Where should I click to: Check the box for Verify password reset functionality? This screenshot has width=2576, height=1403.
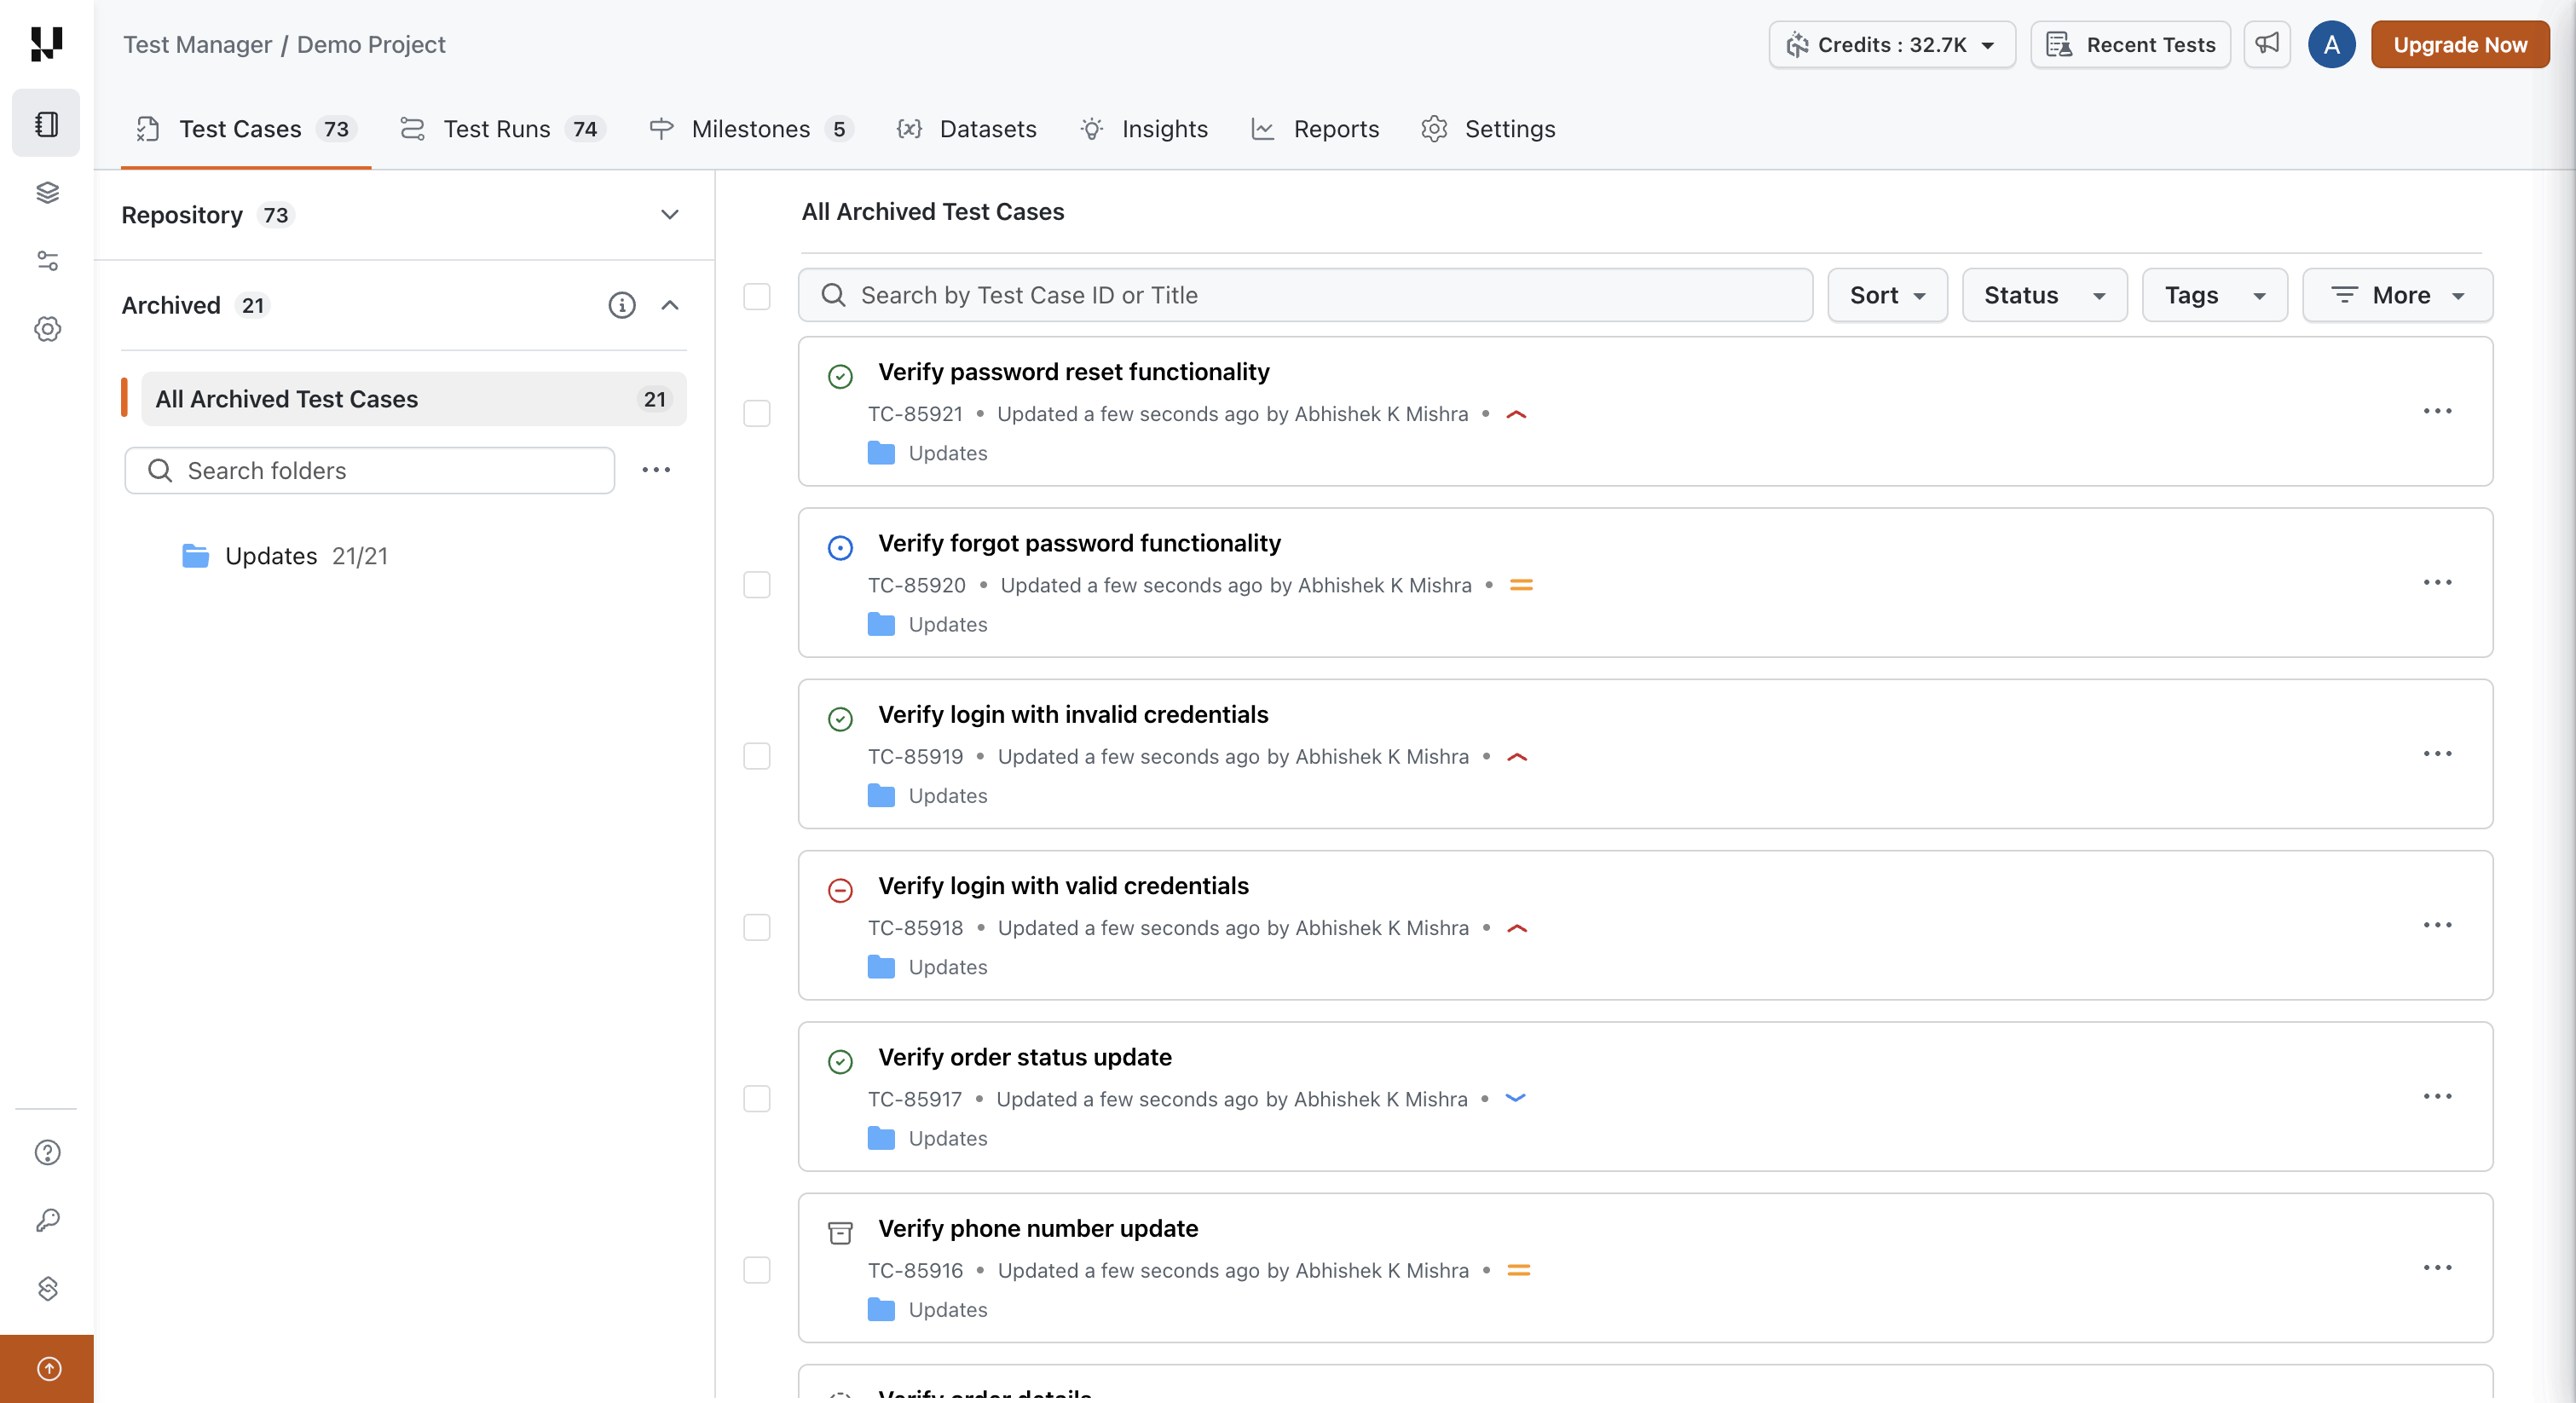point(757,413)
